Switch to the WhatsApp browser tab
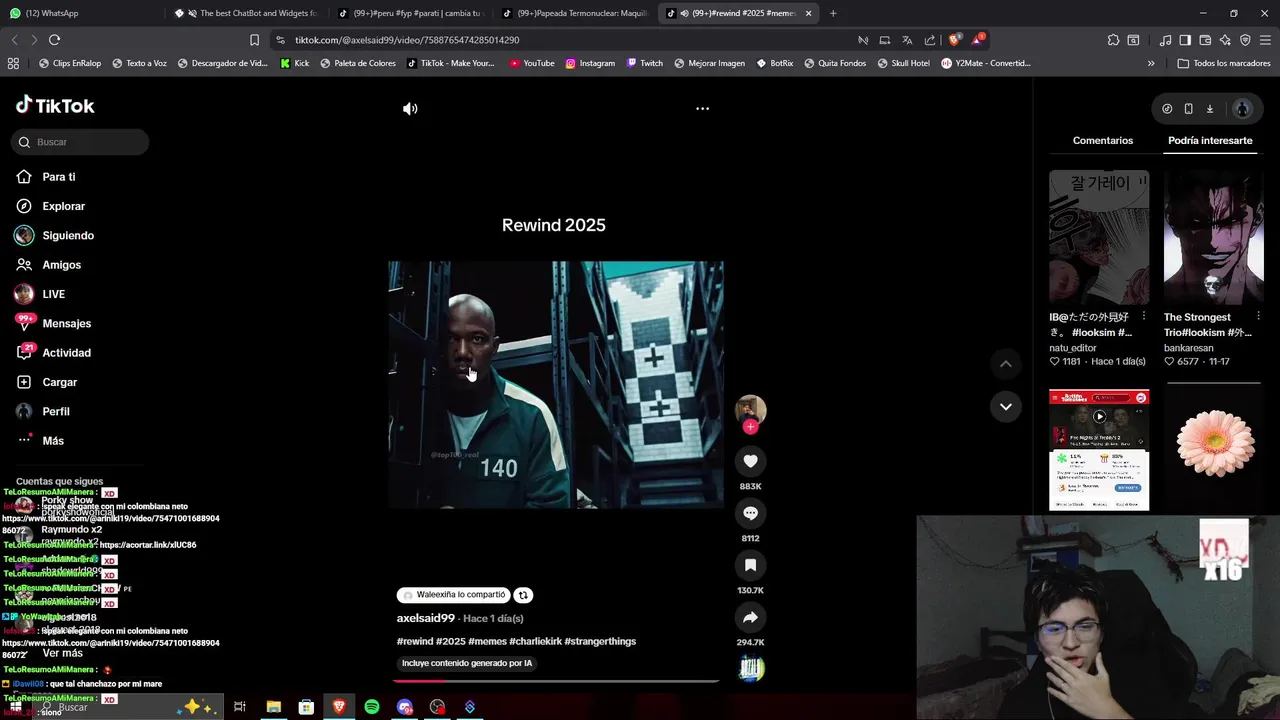This screenshot has height=720, width=1280. point(80,13)
